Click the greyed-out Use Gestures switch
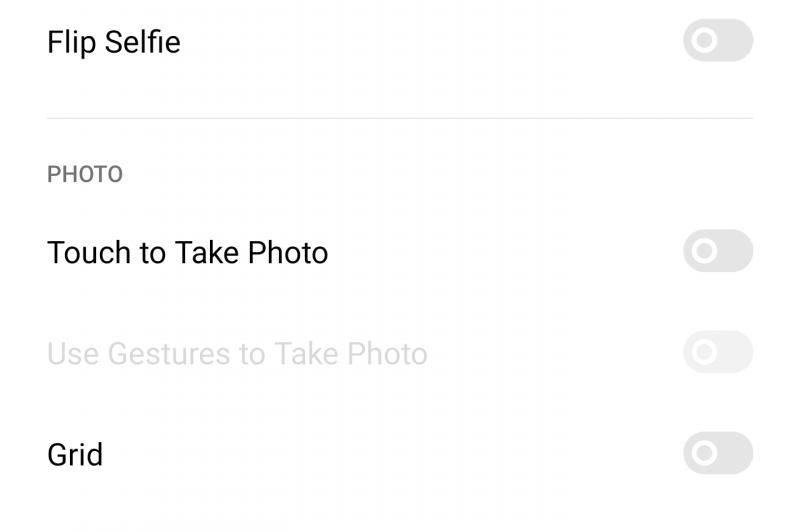 pos(717,352)
